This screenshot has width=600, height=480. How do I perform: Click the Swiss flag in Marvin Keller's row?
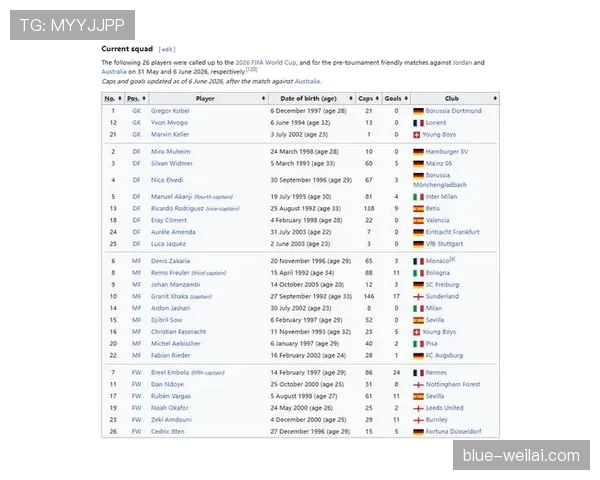[417, 135]
